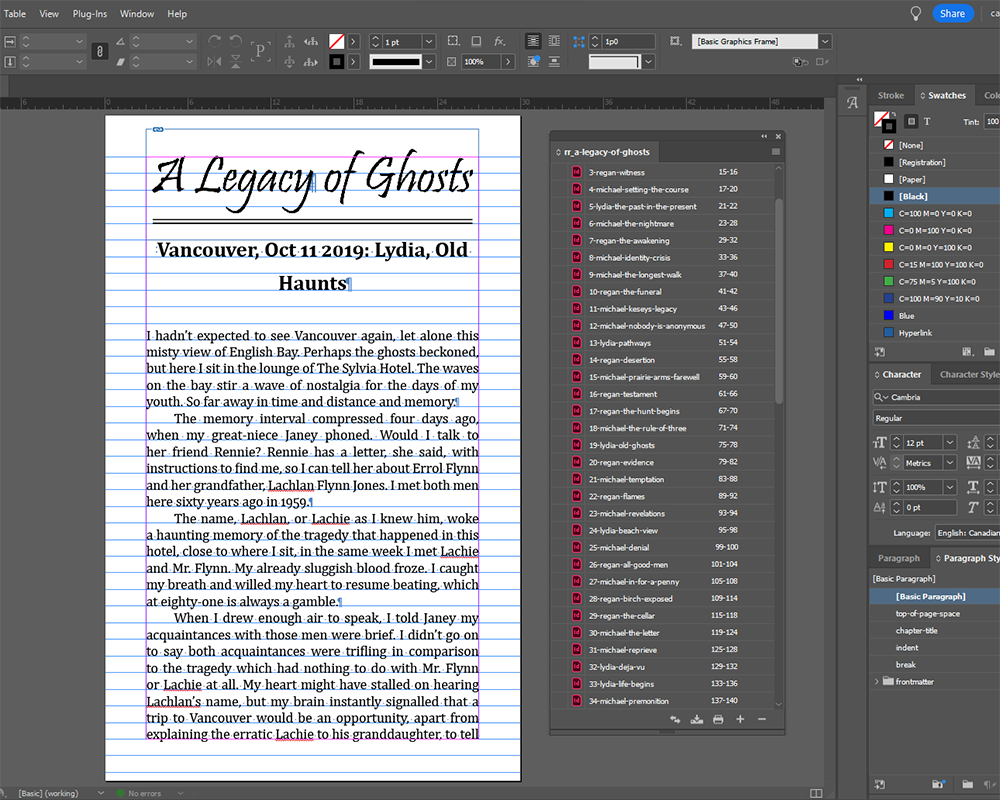Toggle constrain proportions link icon in control bar

coord(99,51)
